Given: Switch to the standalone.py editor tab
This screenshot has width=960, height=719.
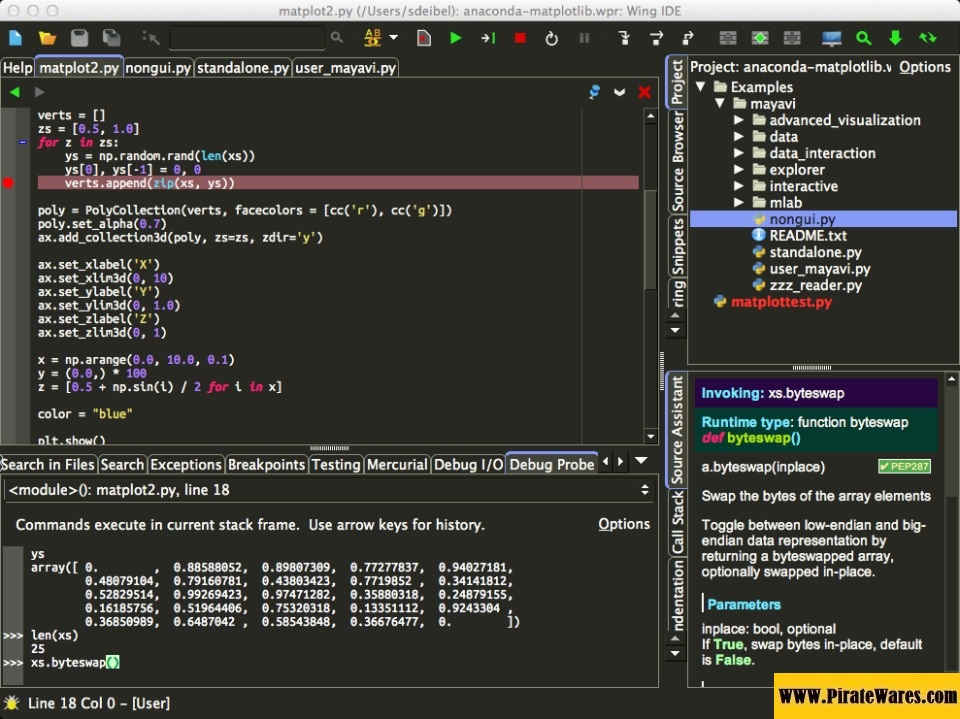Looking at the screenshot, I should tap(243, 68).
